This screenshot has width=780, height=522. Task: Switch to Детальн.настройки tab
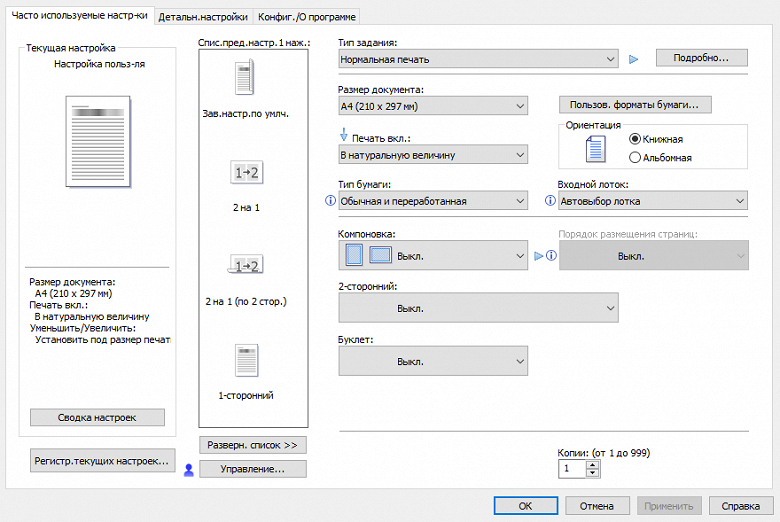(x=203, y=17)
